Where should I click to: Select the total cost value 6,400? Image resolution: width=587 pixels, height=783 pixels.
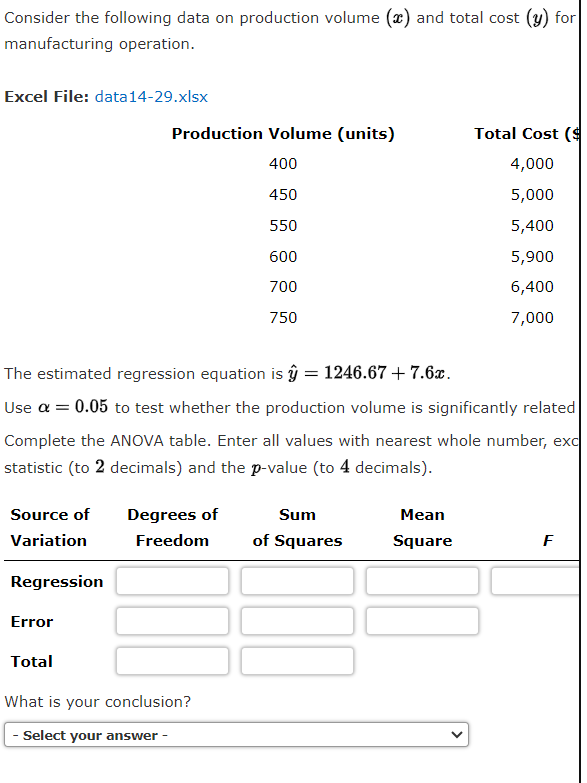pyautogui.click(x=532, y=287)
